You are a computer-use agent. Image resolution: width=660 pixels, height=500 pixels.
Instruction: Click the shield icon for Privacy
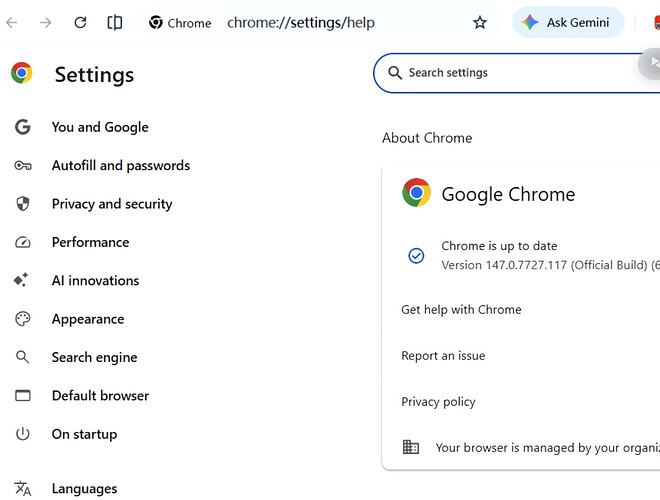coord(23,204)
